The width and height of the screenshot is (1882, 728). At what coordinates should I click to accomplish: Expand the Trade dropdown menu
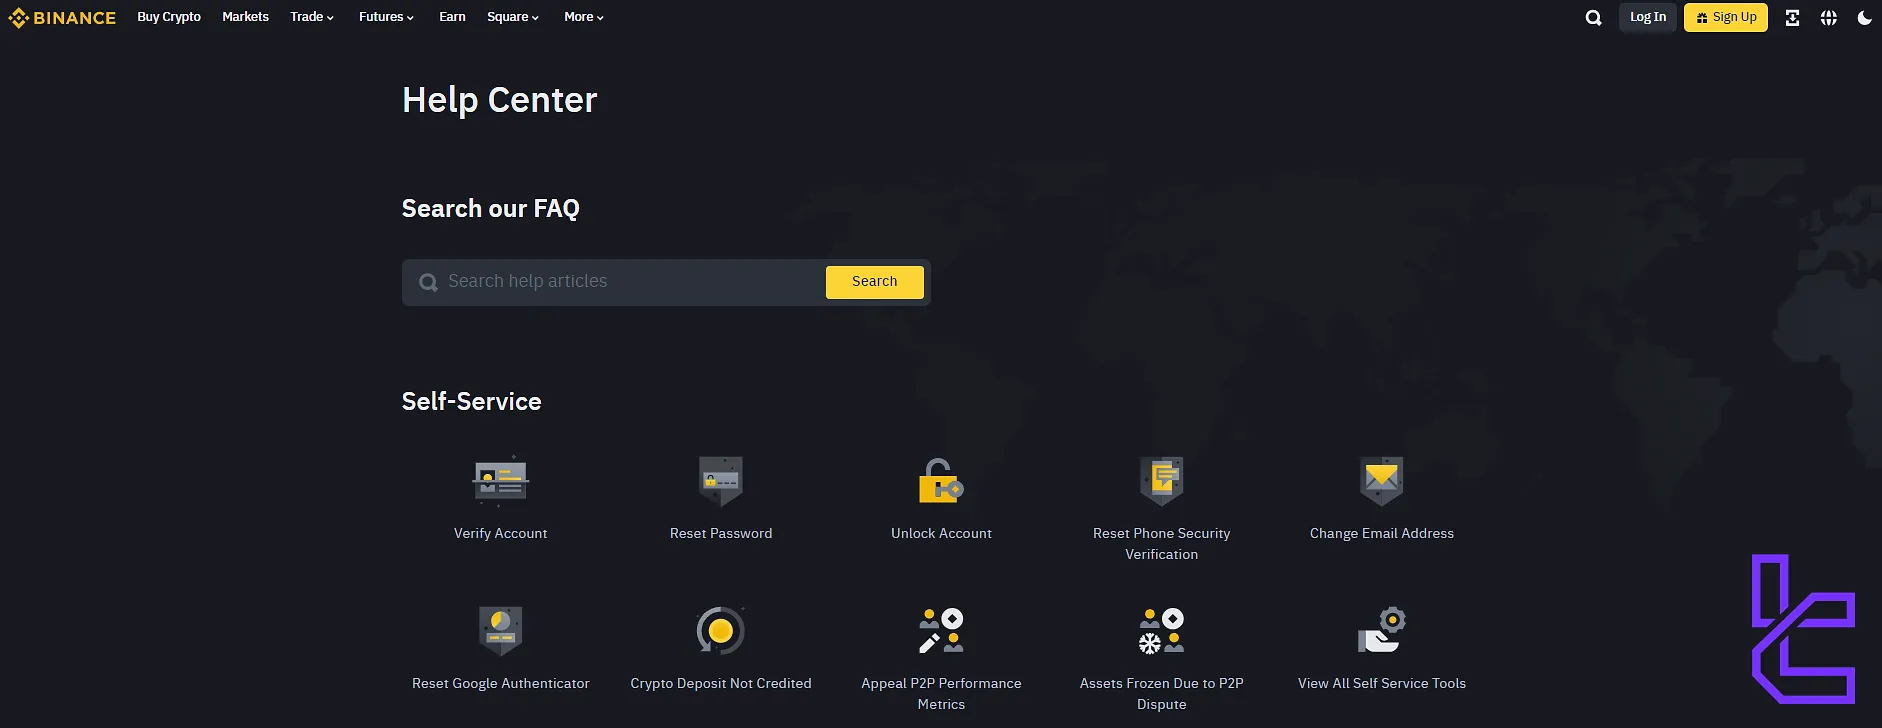tap(312, 17)
